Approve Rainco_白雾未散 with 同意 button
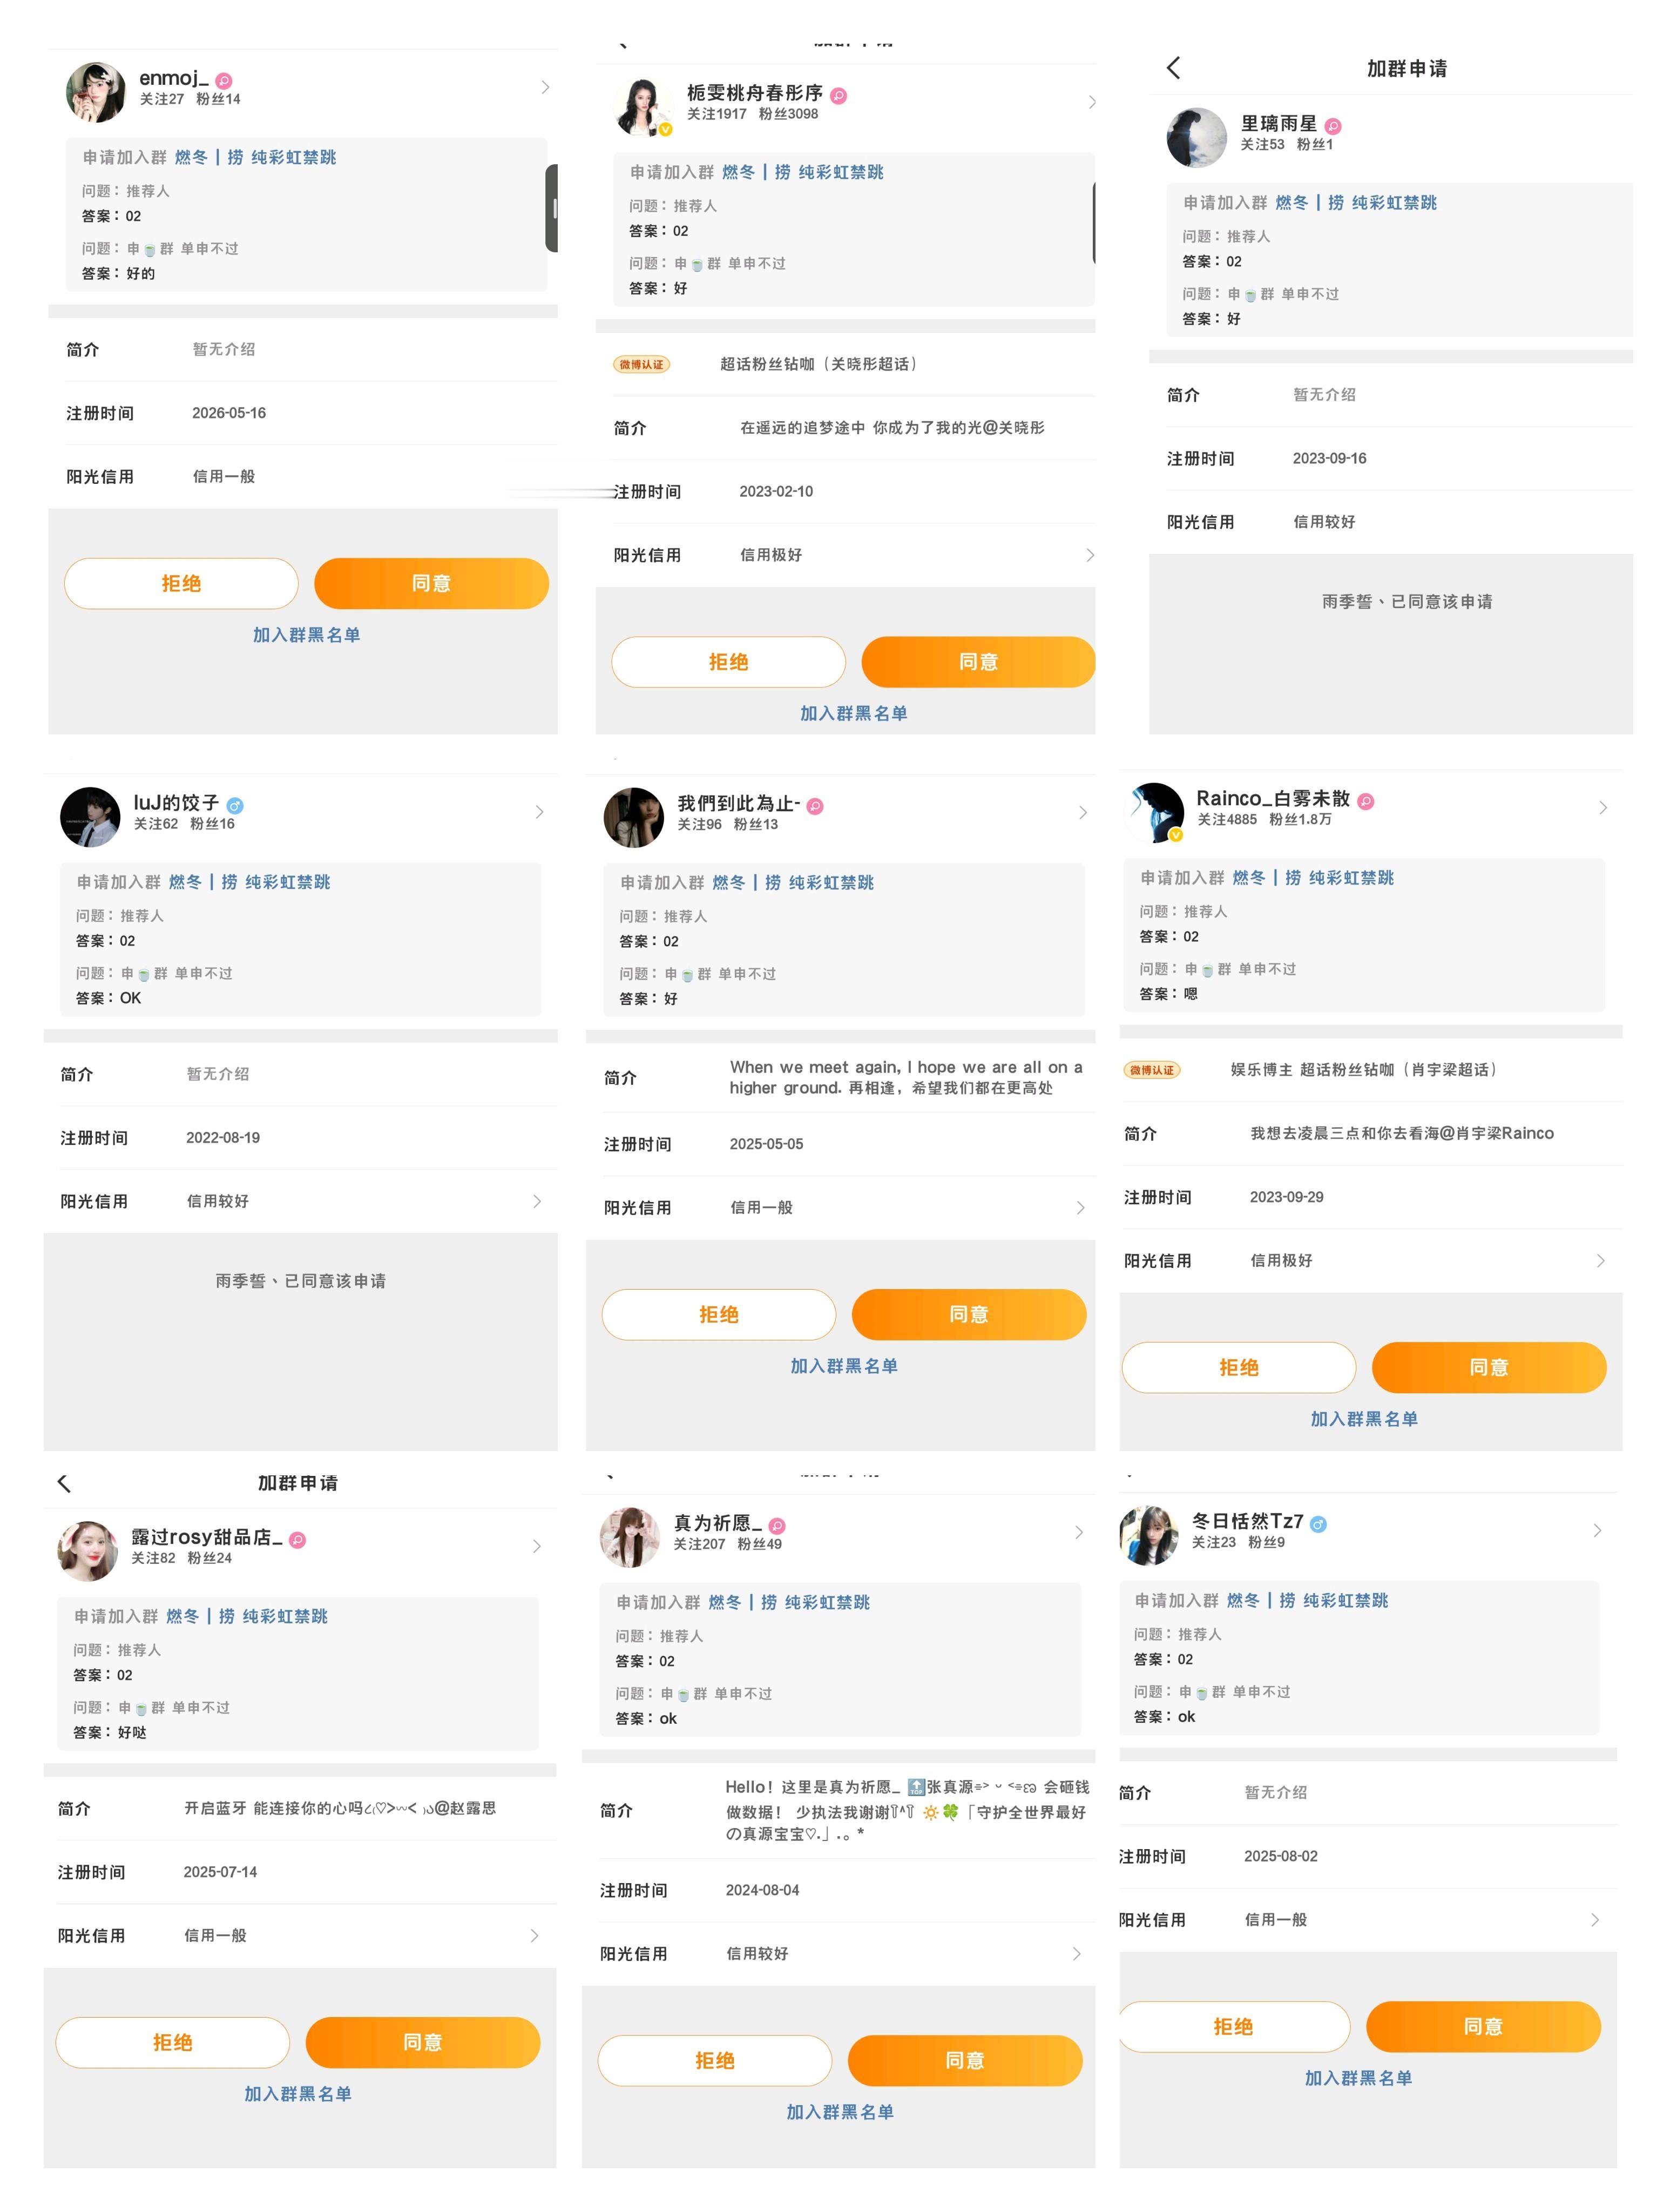This screenshot has width=1677, height=2212. click(1489, 1367)
